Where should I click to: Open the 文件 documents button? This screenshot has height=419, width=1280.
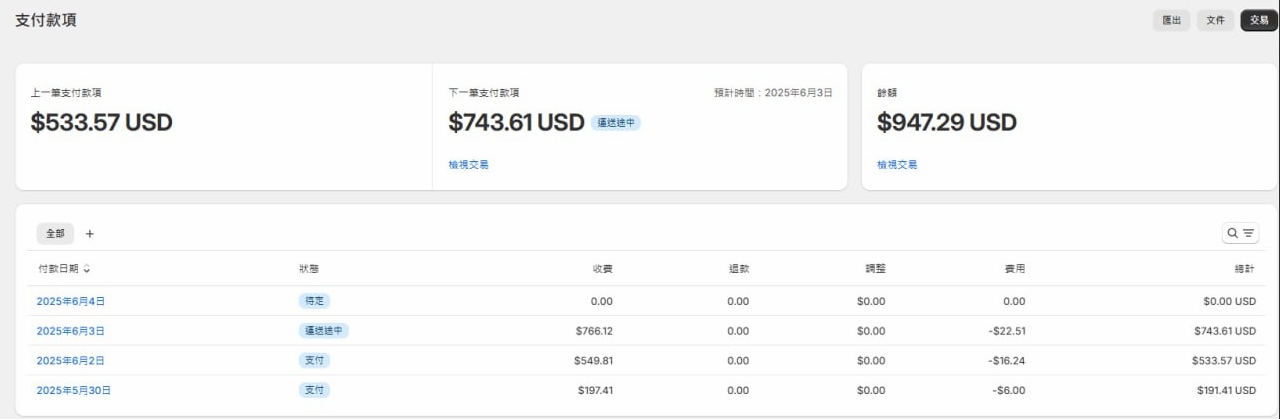click(1215, 20)
